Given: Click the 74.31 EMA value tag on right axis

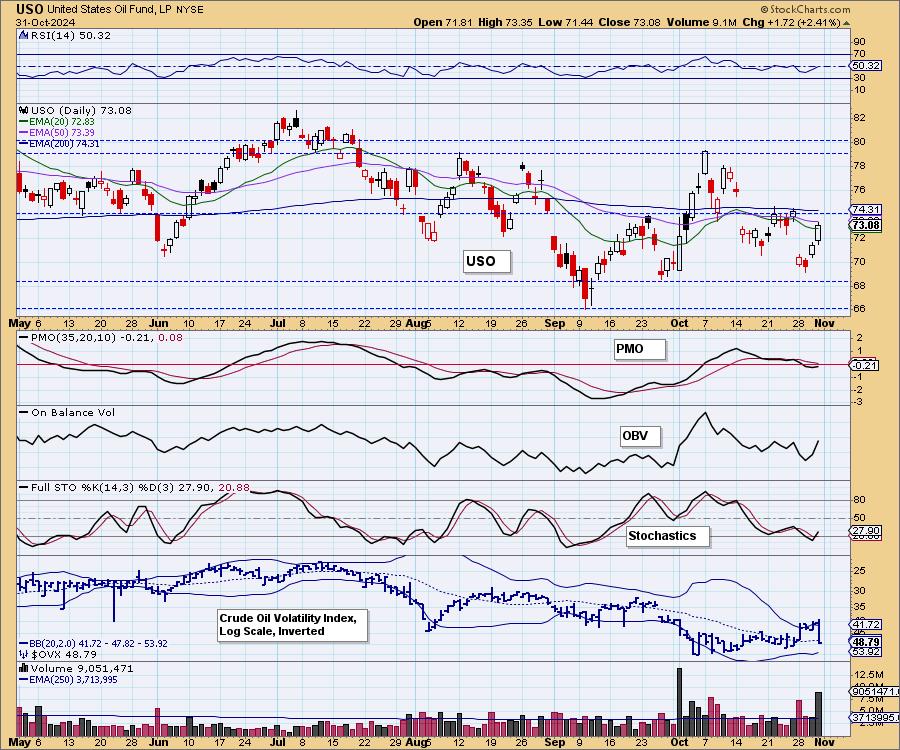Looking at the screenshot, I should 866,209.
